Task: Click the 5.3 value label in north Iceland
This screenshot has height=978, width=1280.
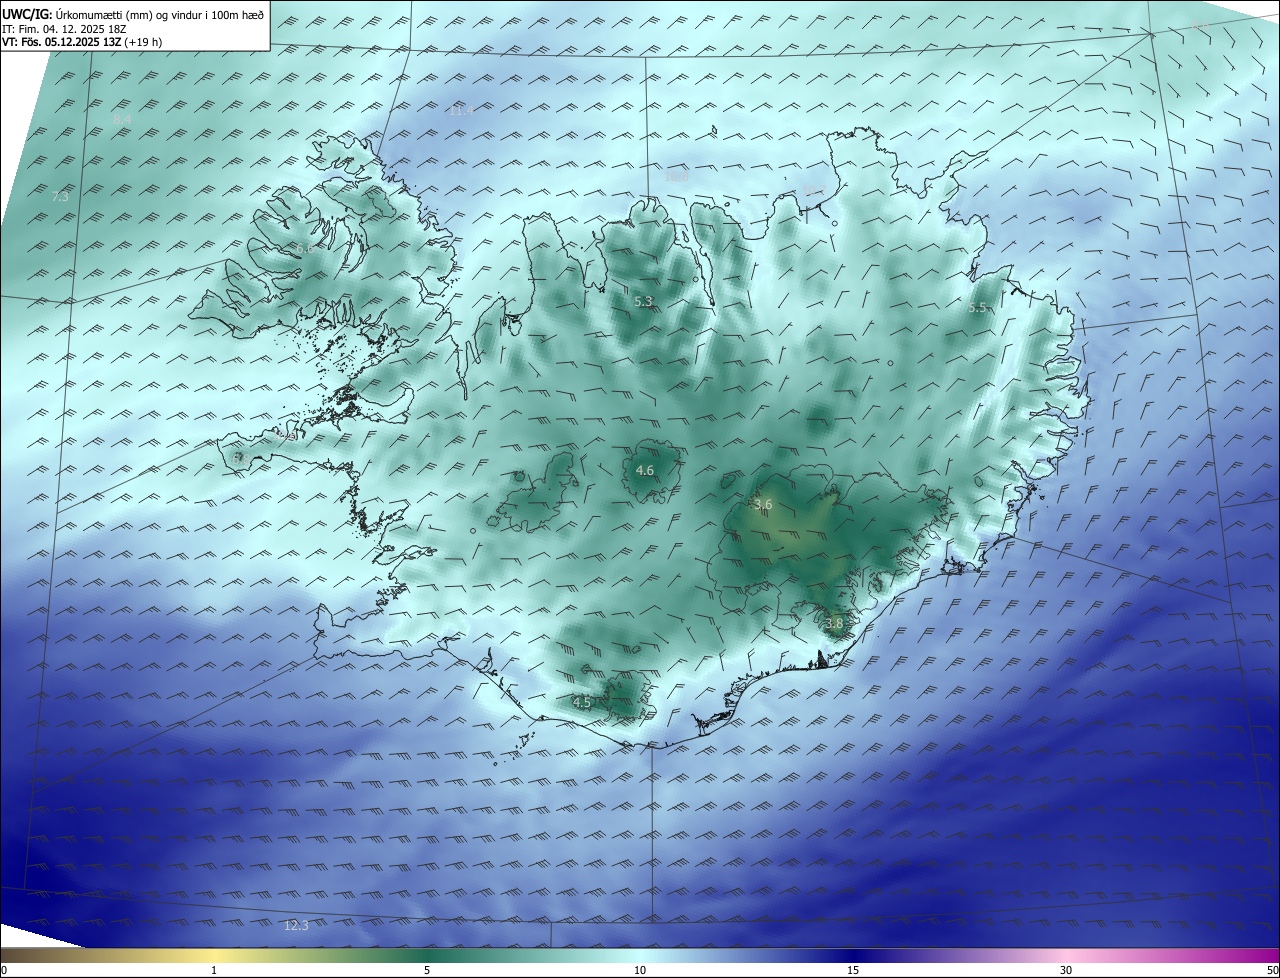Action: [x=643, y=301]
